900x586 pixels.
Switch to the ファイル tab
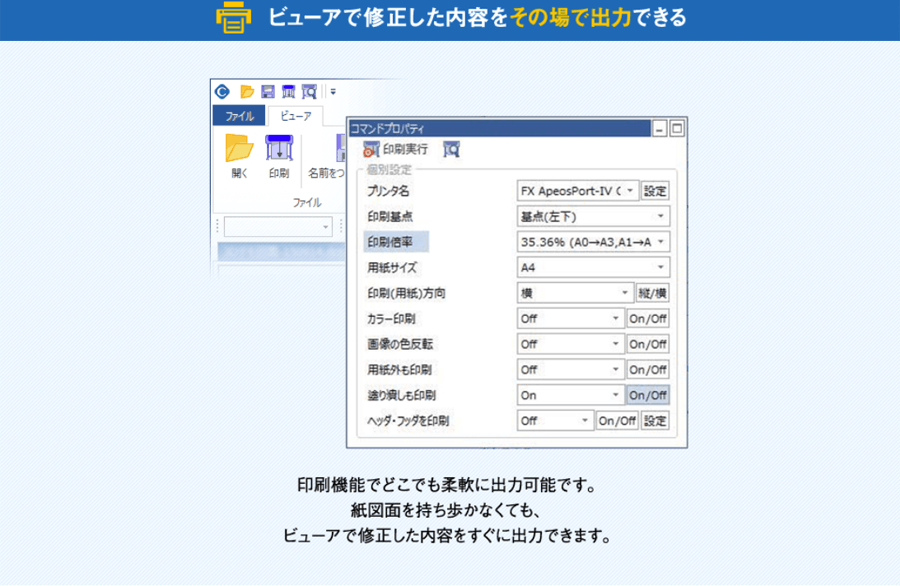tap(238, 117)
